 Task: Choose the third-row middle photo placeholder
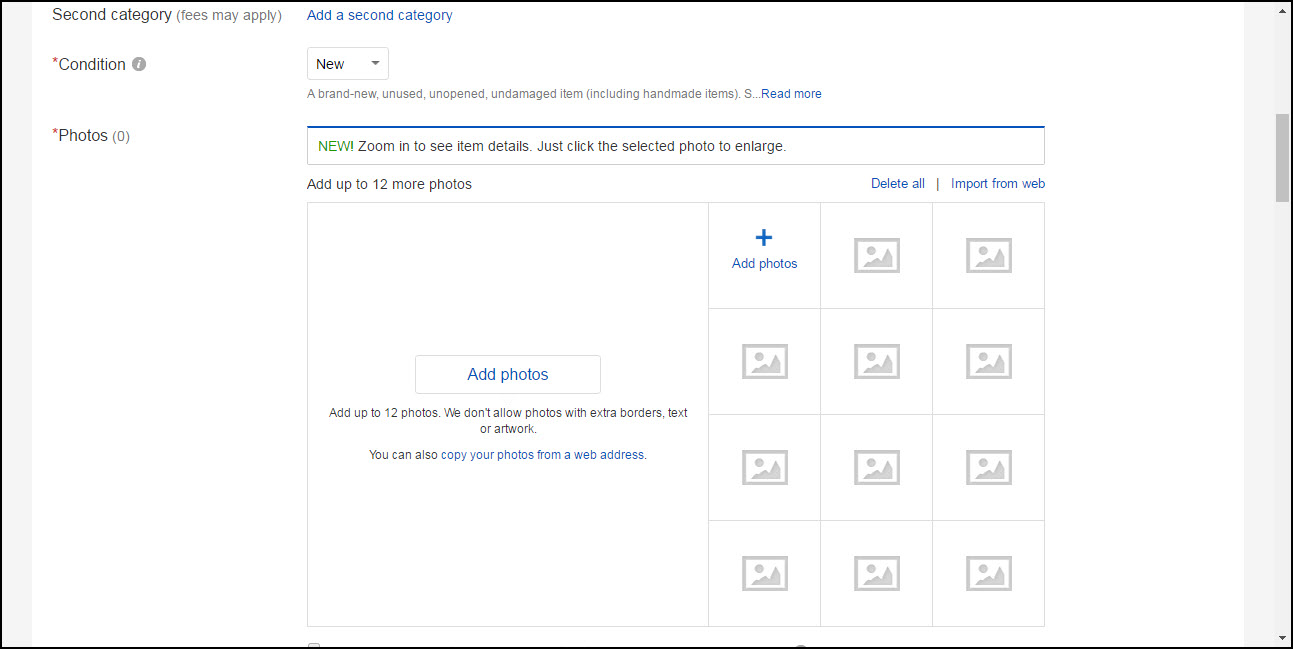pos(876,467)
